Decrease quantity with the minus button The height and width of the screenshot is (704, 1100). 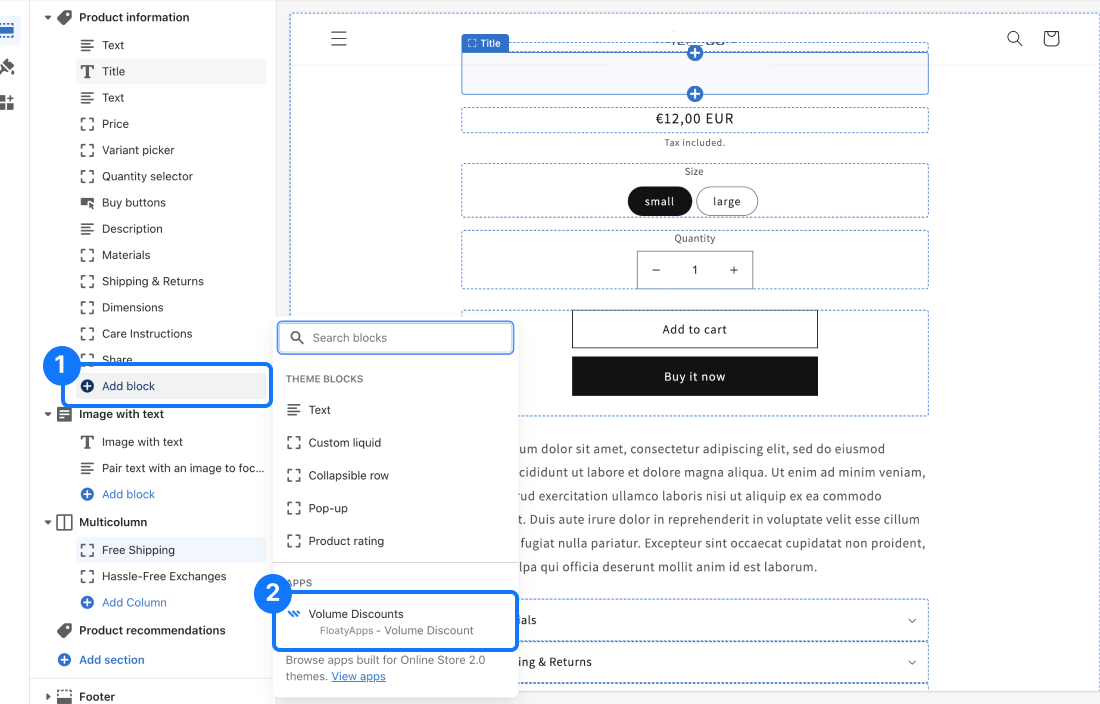click(x=656, y=270)
